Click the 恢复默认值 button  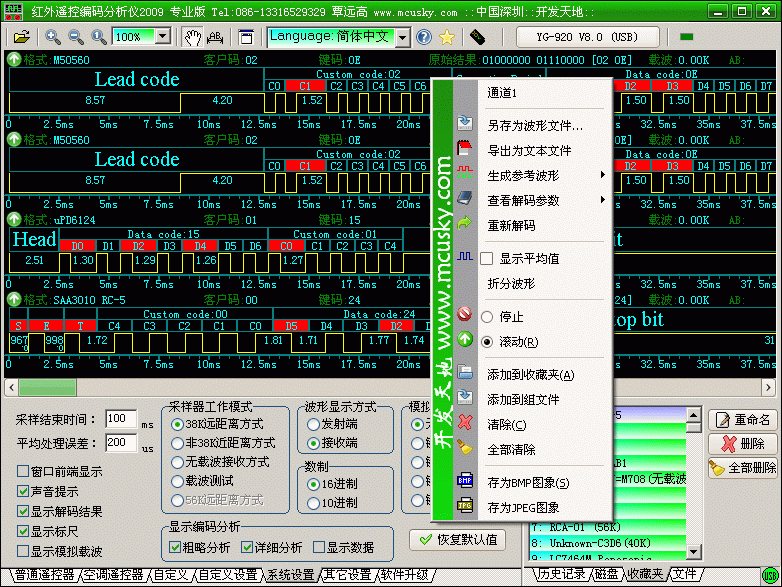455,539
